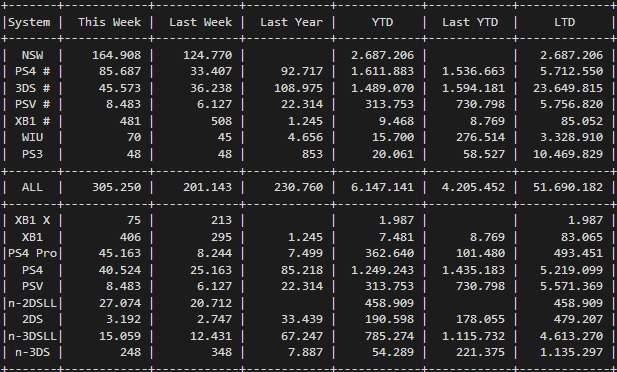Select NSW This Week value 164.908
The image size is (617, 372).
point(116,55)
